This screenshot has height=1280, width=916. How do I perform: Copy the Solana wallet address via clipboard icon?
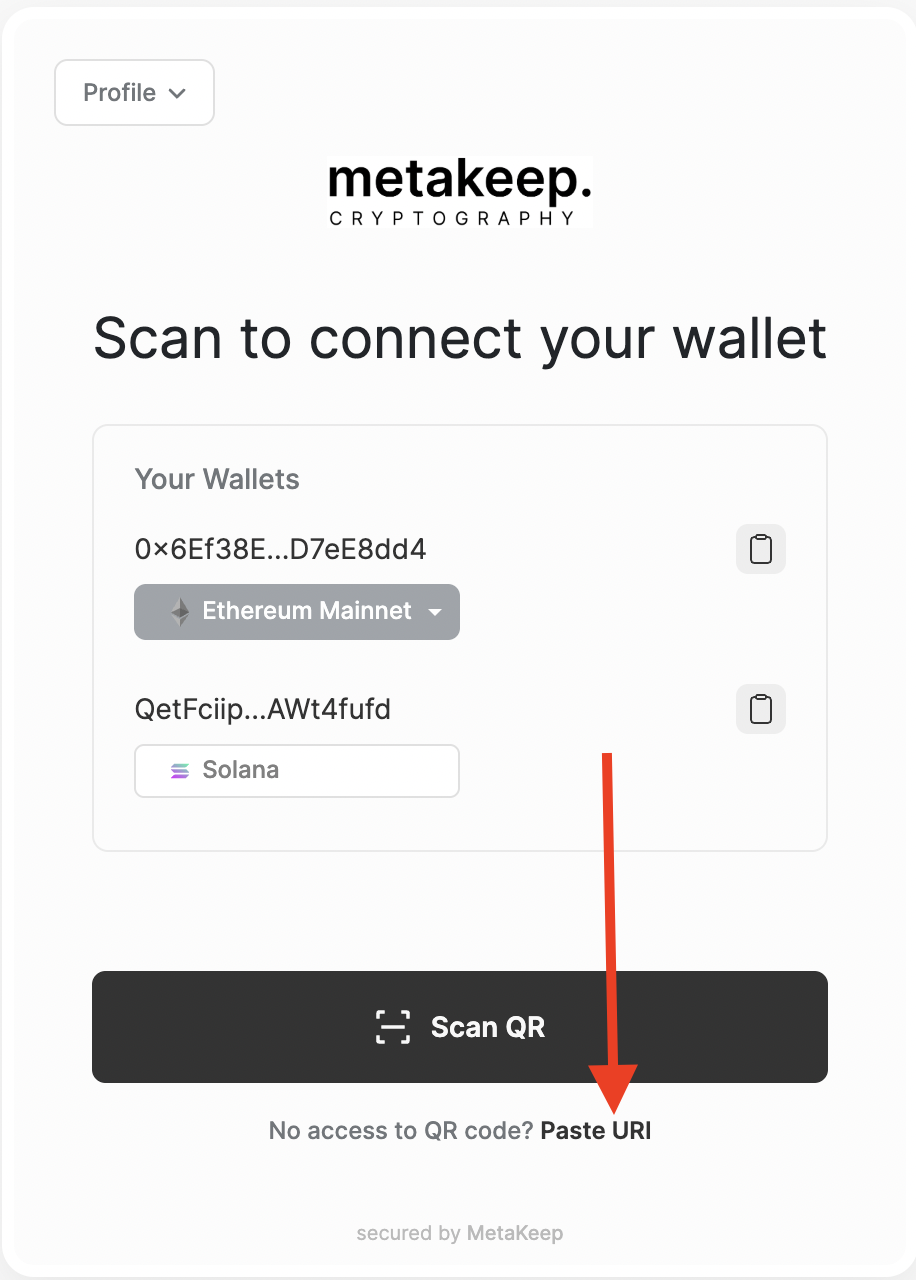[761, 709]
